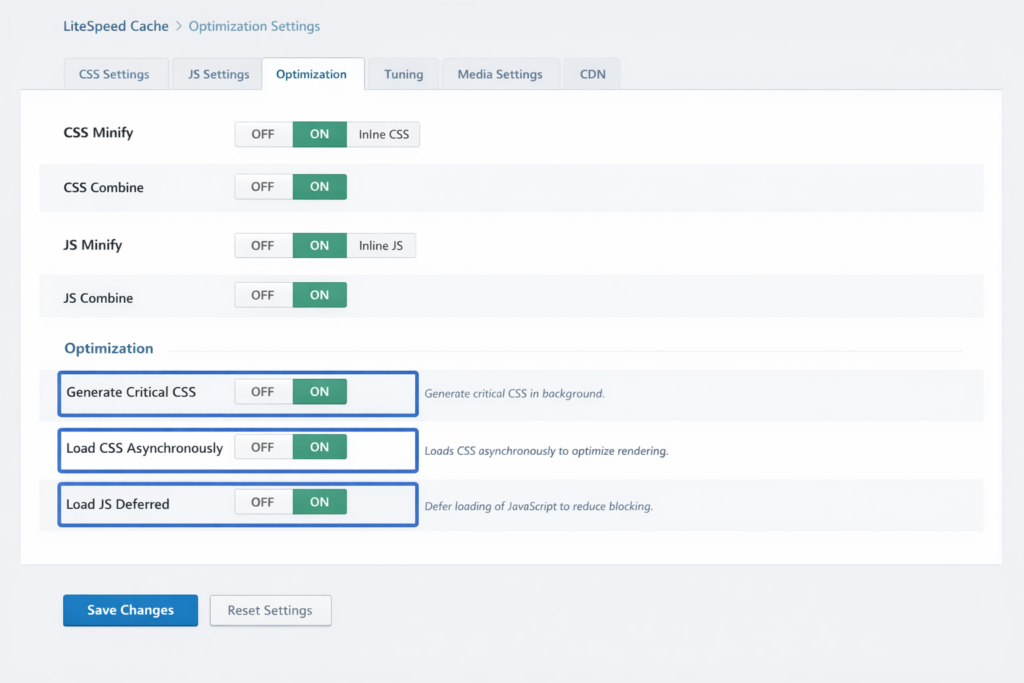Disable Generate Critical CSS

click(x=263, y=392)
